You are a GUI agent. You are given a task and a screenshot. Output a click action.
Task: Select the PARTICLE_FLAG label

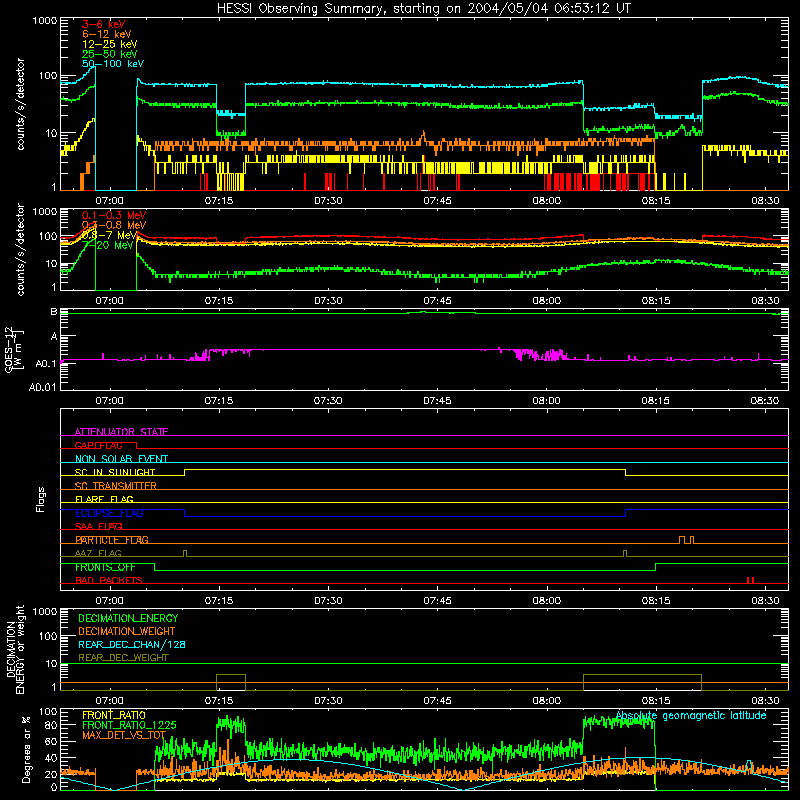pos(112,540)
